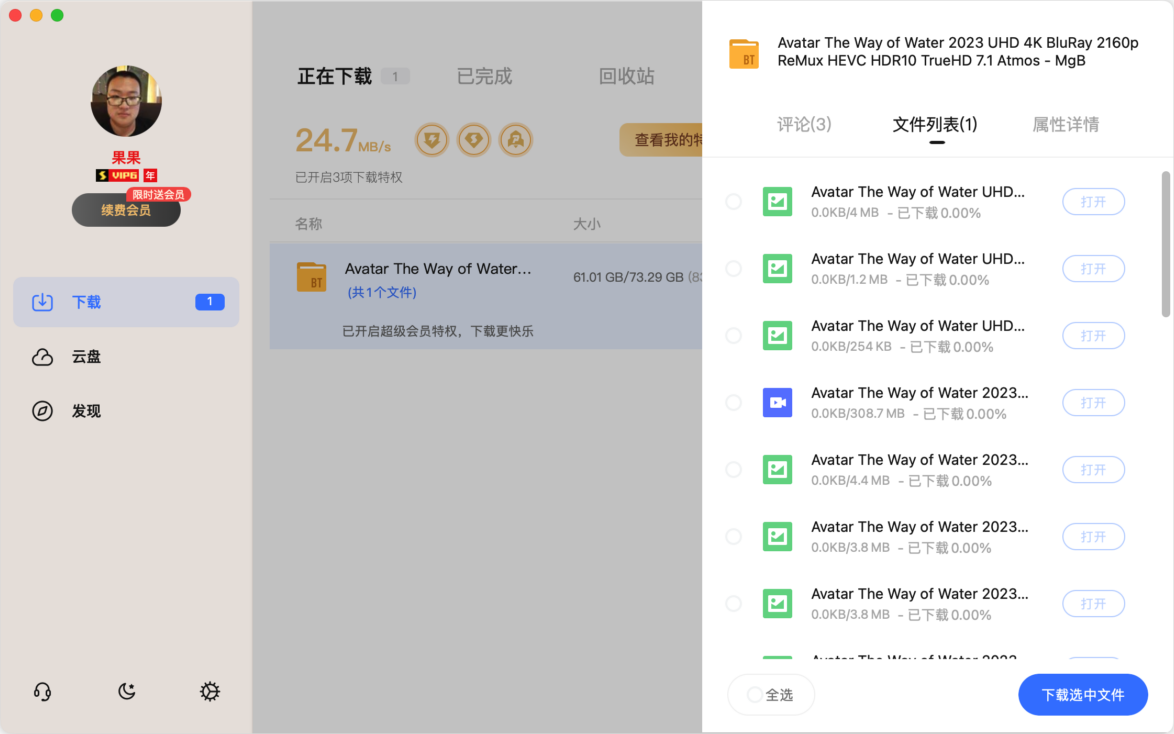Screen dimensions: 1174x734
Task: Select the 308.7 MB video file's checkbox
Action: tap(734, 403)
